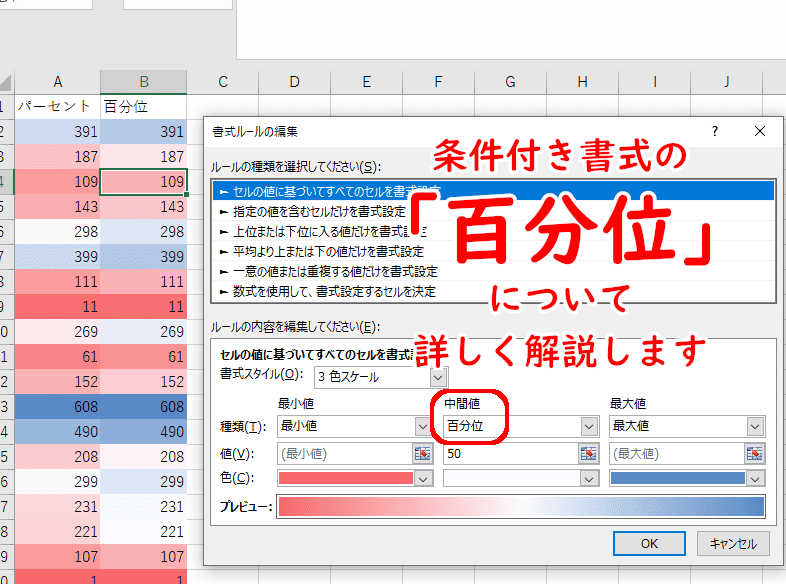Select column I header
This screenshot has width=786, height=584.
[x=655, y=82]
